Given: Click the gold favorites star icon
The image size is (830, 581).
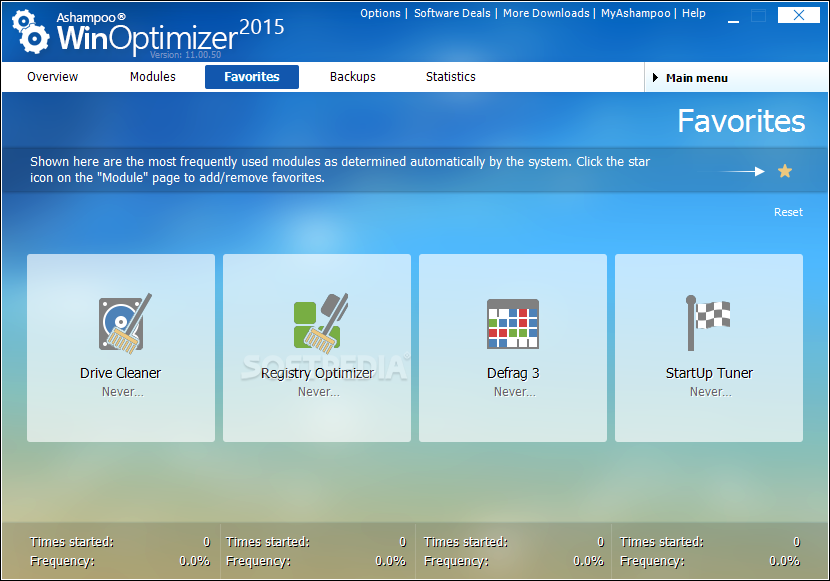Looking at the screenshot, I should 784,171.
